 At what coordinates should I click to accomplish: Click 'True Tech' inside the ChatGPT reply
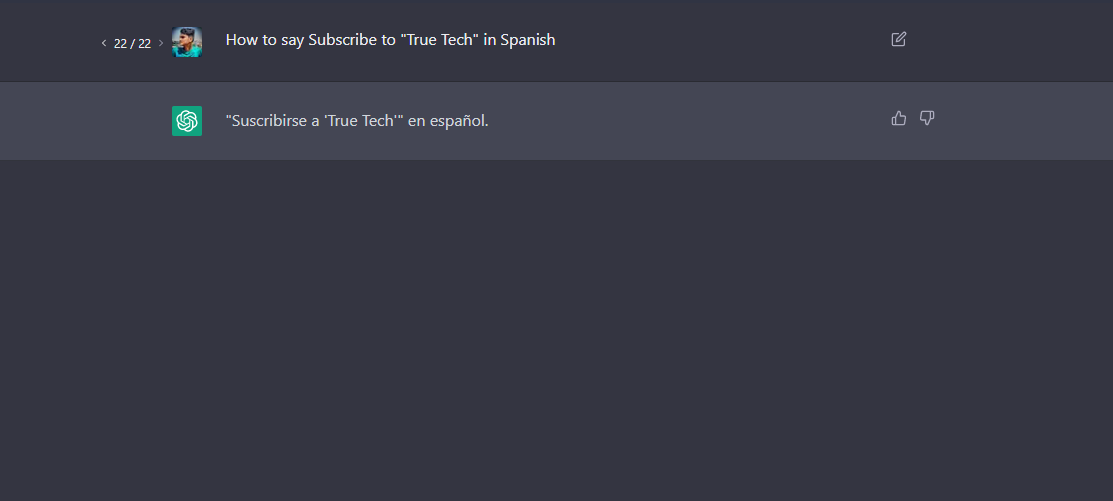(x=359, y=121)
